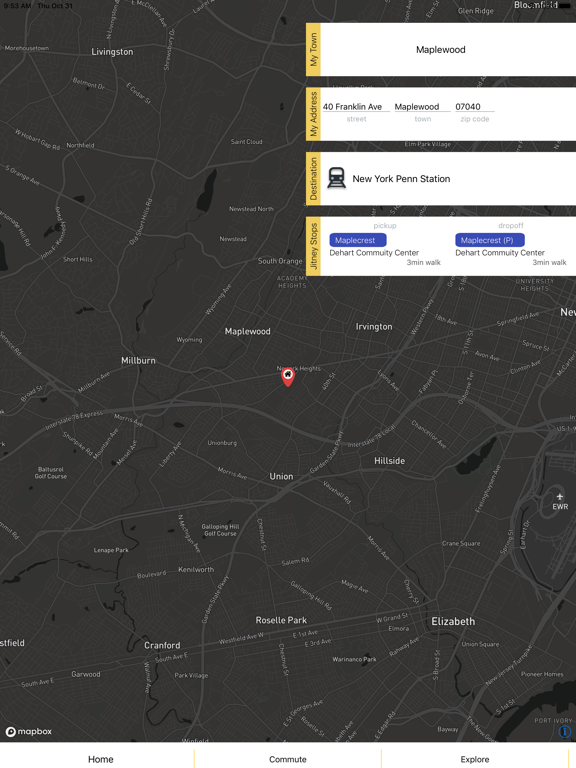Click the Kenilworth map label
This screenshot has height=768, width=576.
[x=196, y=570]
